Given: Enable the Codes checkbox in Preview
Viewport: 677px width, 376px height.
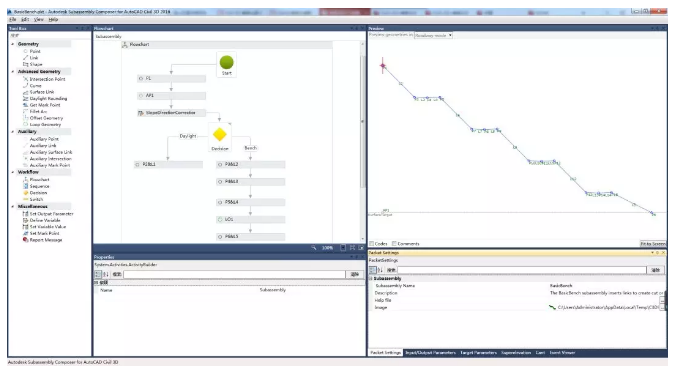Looking at the screenshot, I should pos(372,243).
